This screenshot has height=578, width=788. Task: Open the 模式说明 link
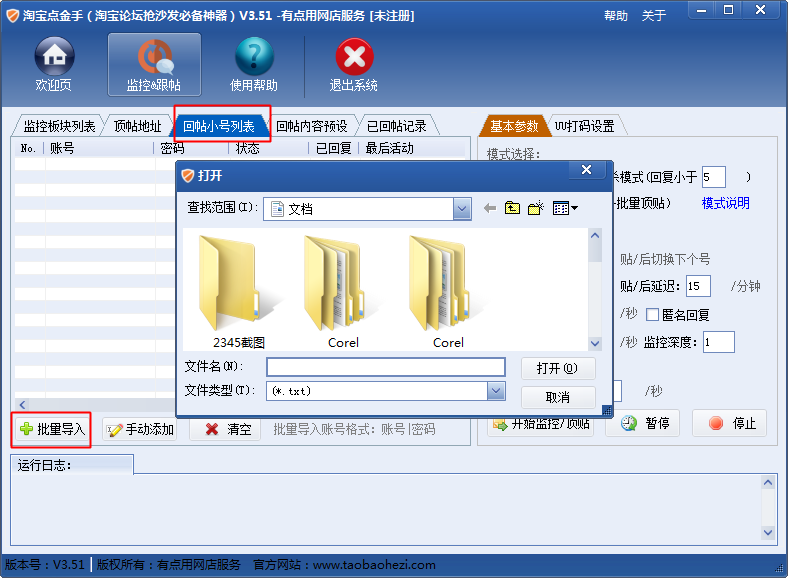(x=725, y=203)
